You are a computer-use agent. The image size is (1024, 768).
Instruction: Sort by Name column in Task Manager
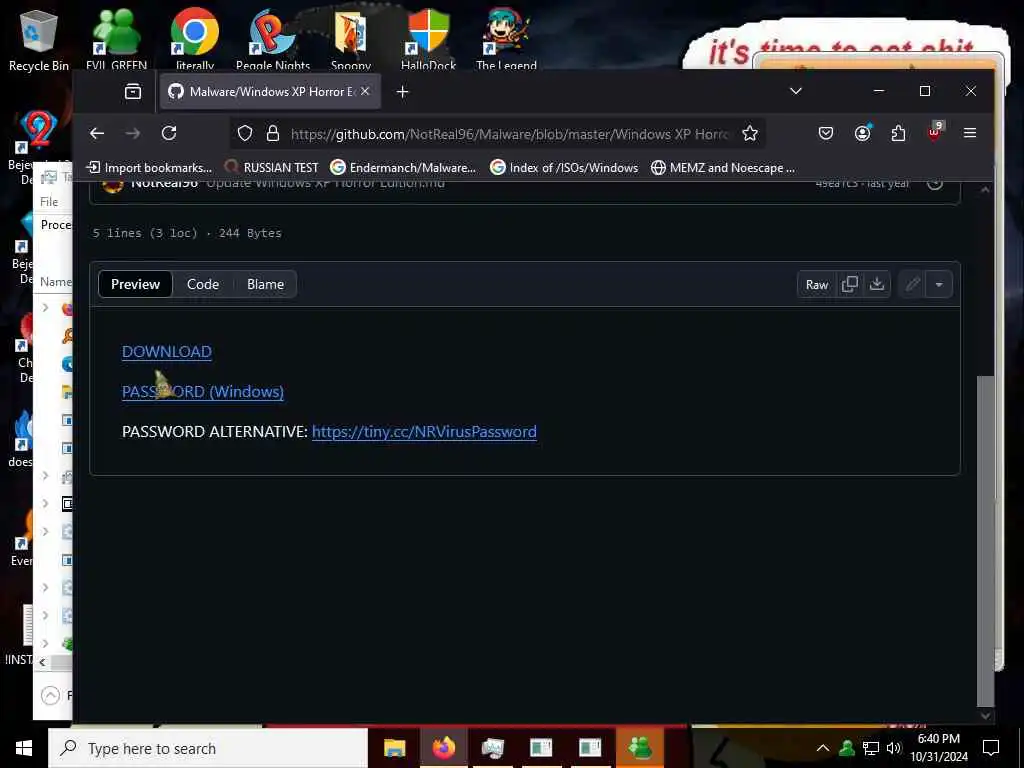[56, 281]
